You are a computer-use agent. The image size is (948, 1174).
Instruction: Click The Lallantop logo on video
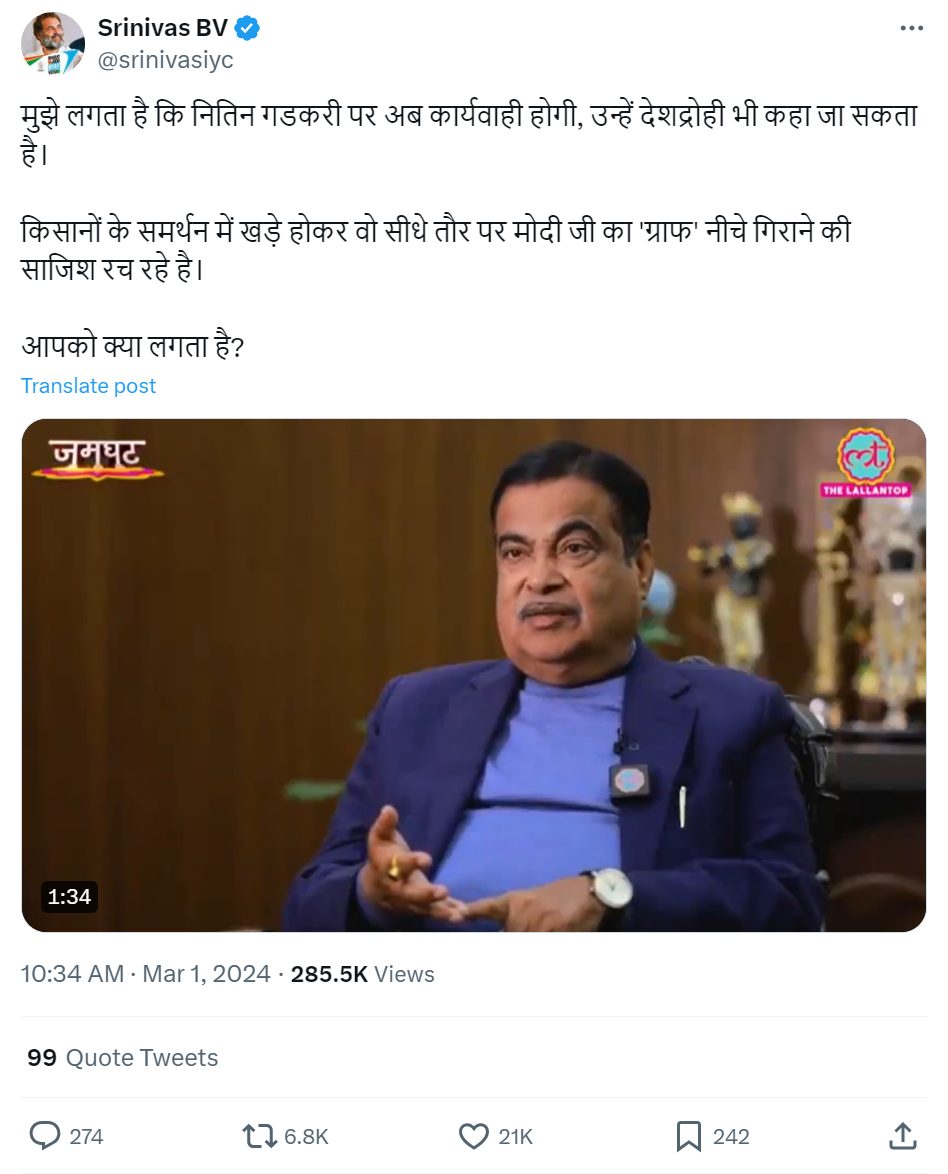tap(866, 463)
